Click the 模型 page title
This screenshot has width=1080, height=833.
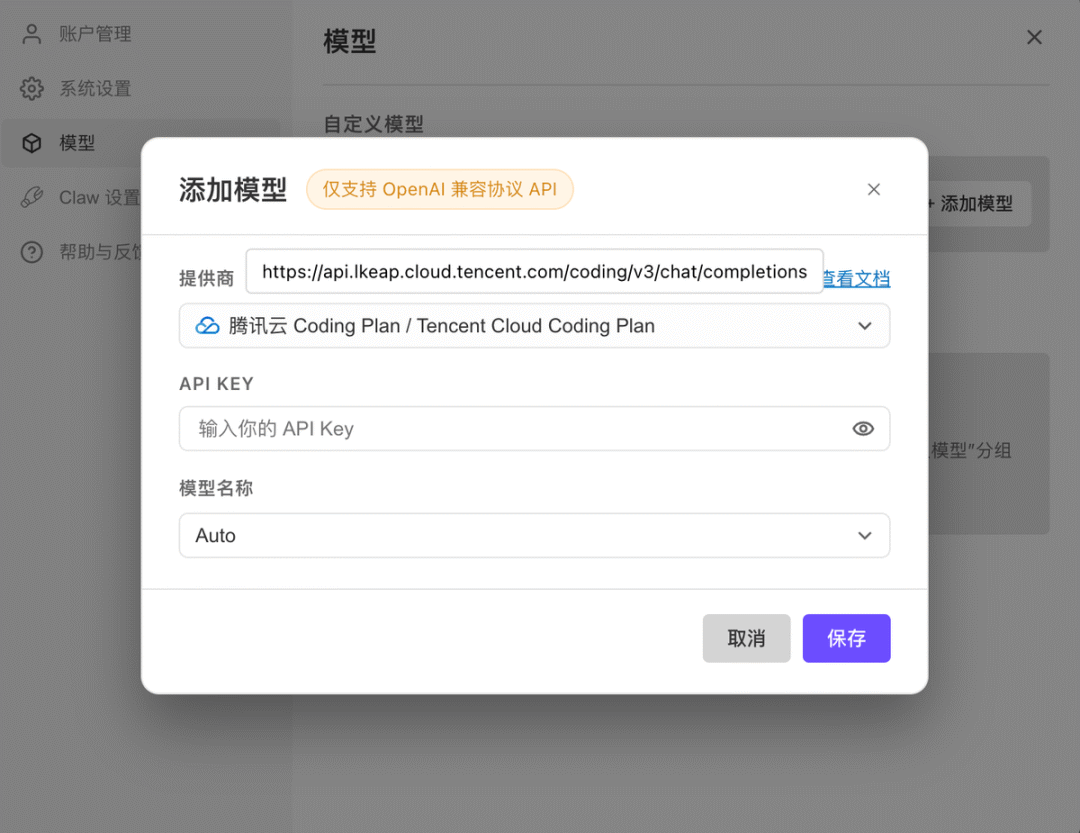(350, 41)
